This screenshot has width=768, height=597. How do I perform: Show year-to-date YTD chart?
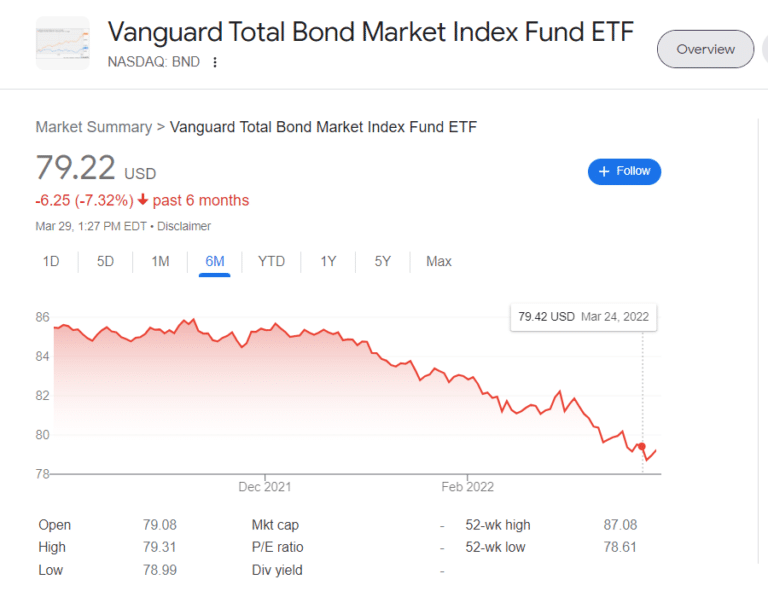point(271,262)
